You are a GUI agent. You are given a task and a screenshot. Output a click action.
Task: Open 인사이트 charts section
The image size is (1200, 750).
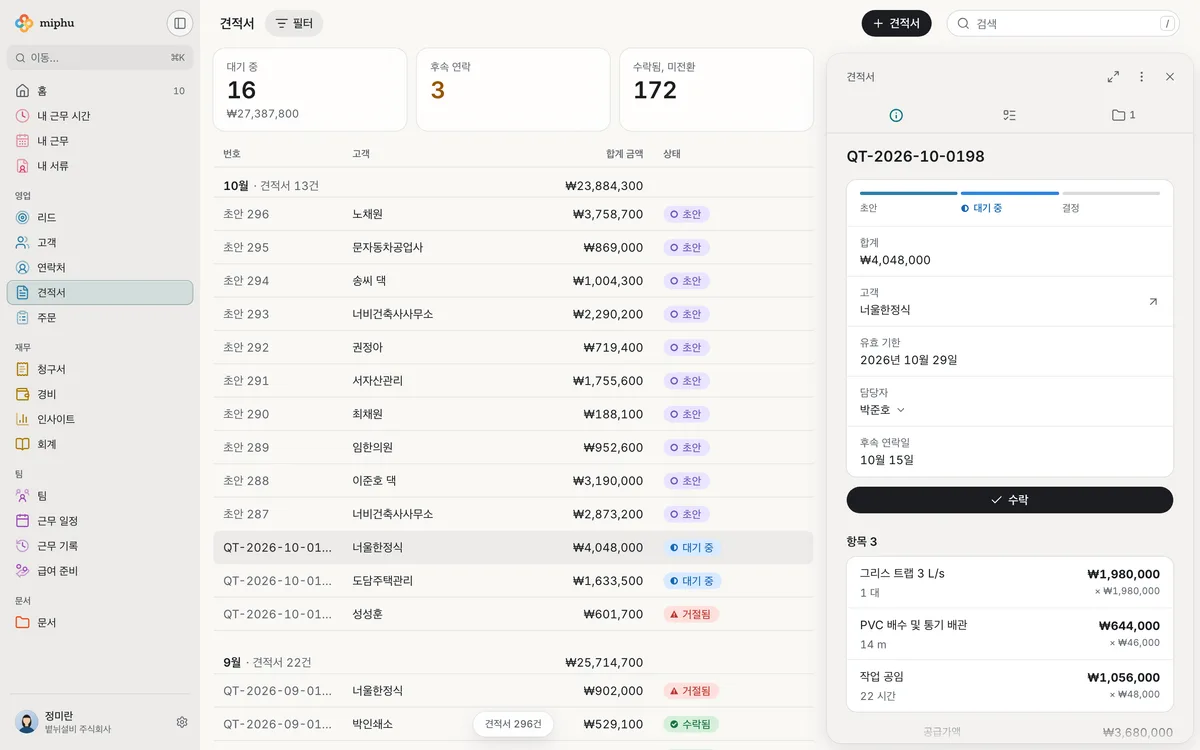tap(100, 419)
